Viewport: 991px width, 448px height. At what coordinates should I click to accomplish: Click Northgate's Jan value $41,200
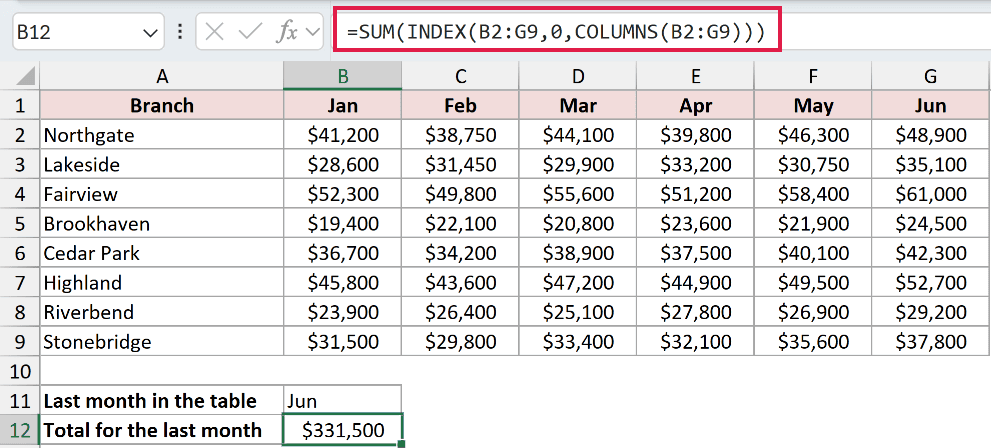point(343,135)
